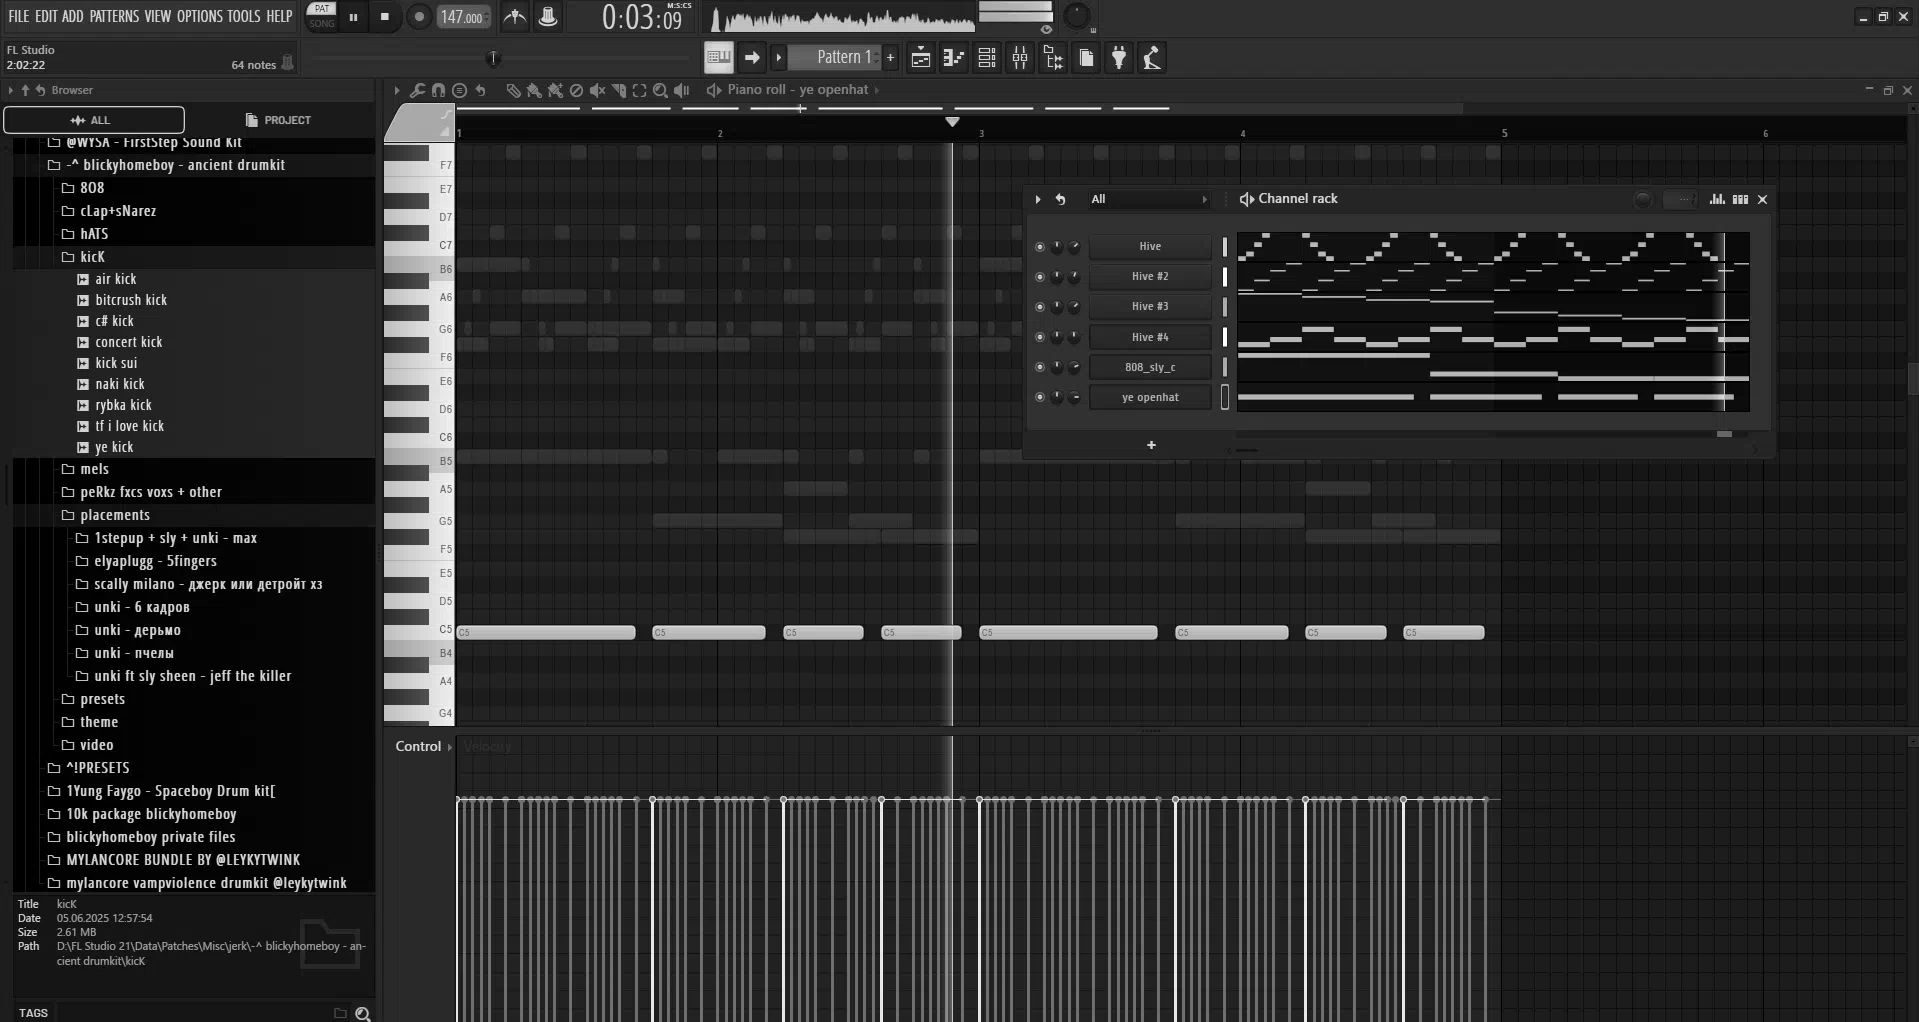Click the plug icon in the toolbar
The width and height of the screenshot is (1919, 1022).
[1119, 58]
